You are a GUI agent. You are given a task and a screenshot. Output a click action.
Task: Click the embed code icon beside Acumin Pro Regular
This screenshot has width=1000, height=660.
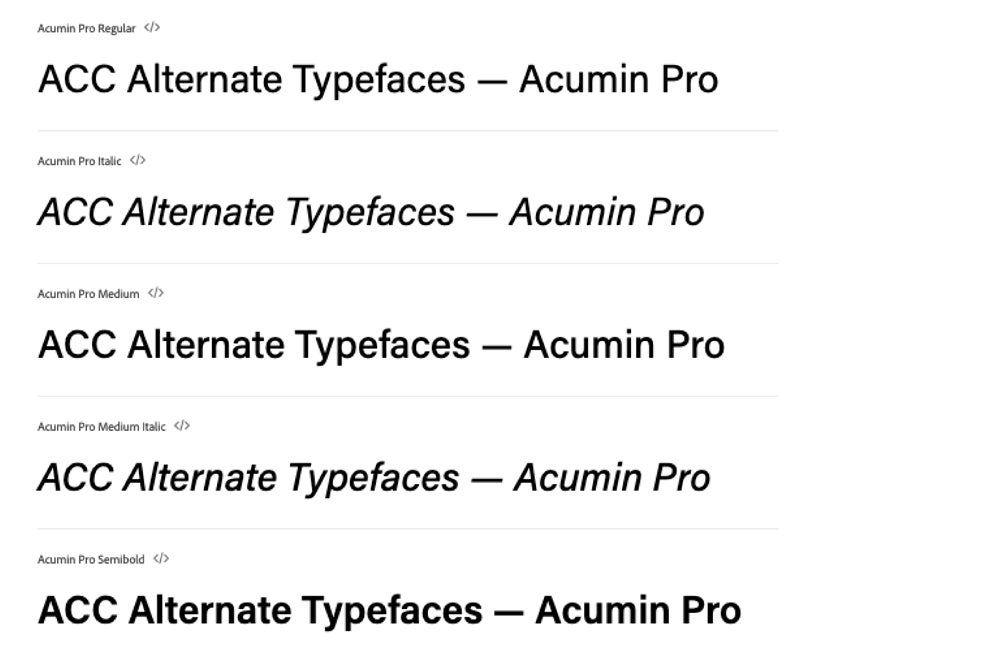coord(152,28)
